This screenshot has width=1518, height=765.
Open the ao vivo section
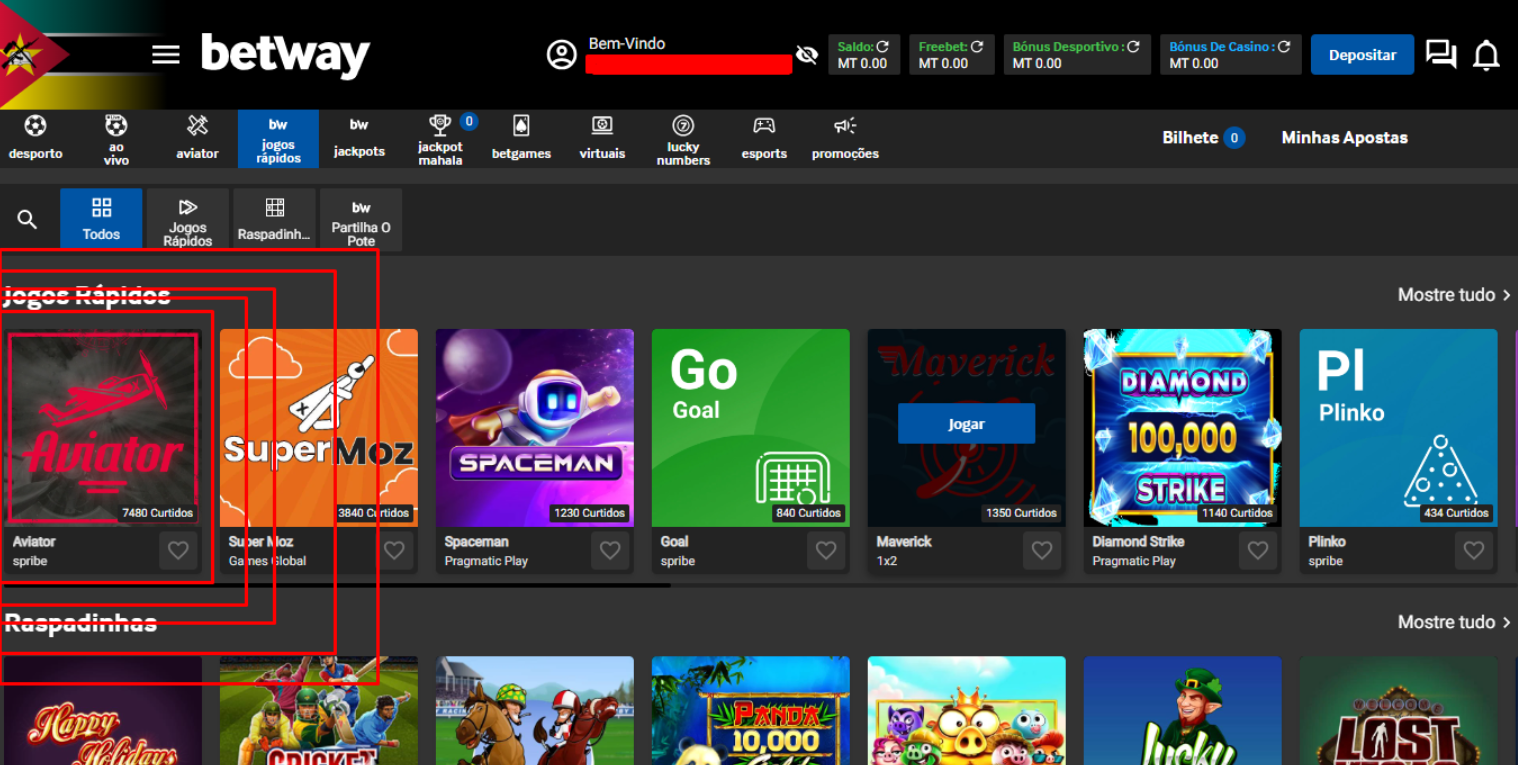116,138
